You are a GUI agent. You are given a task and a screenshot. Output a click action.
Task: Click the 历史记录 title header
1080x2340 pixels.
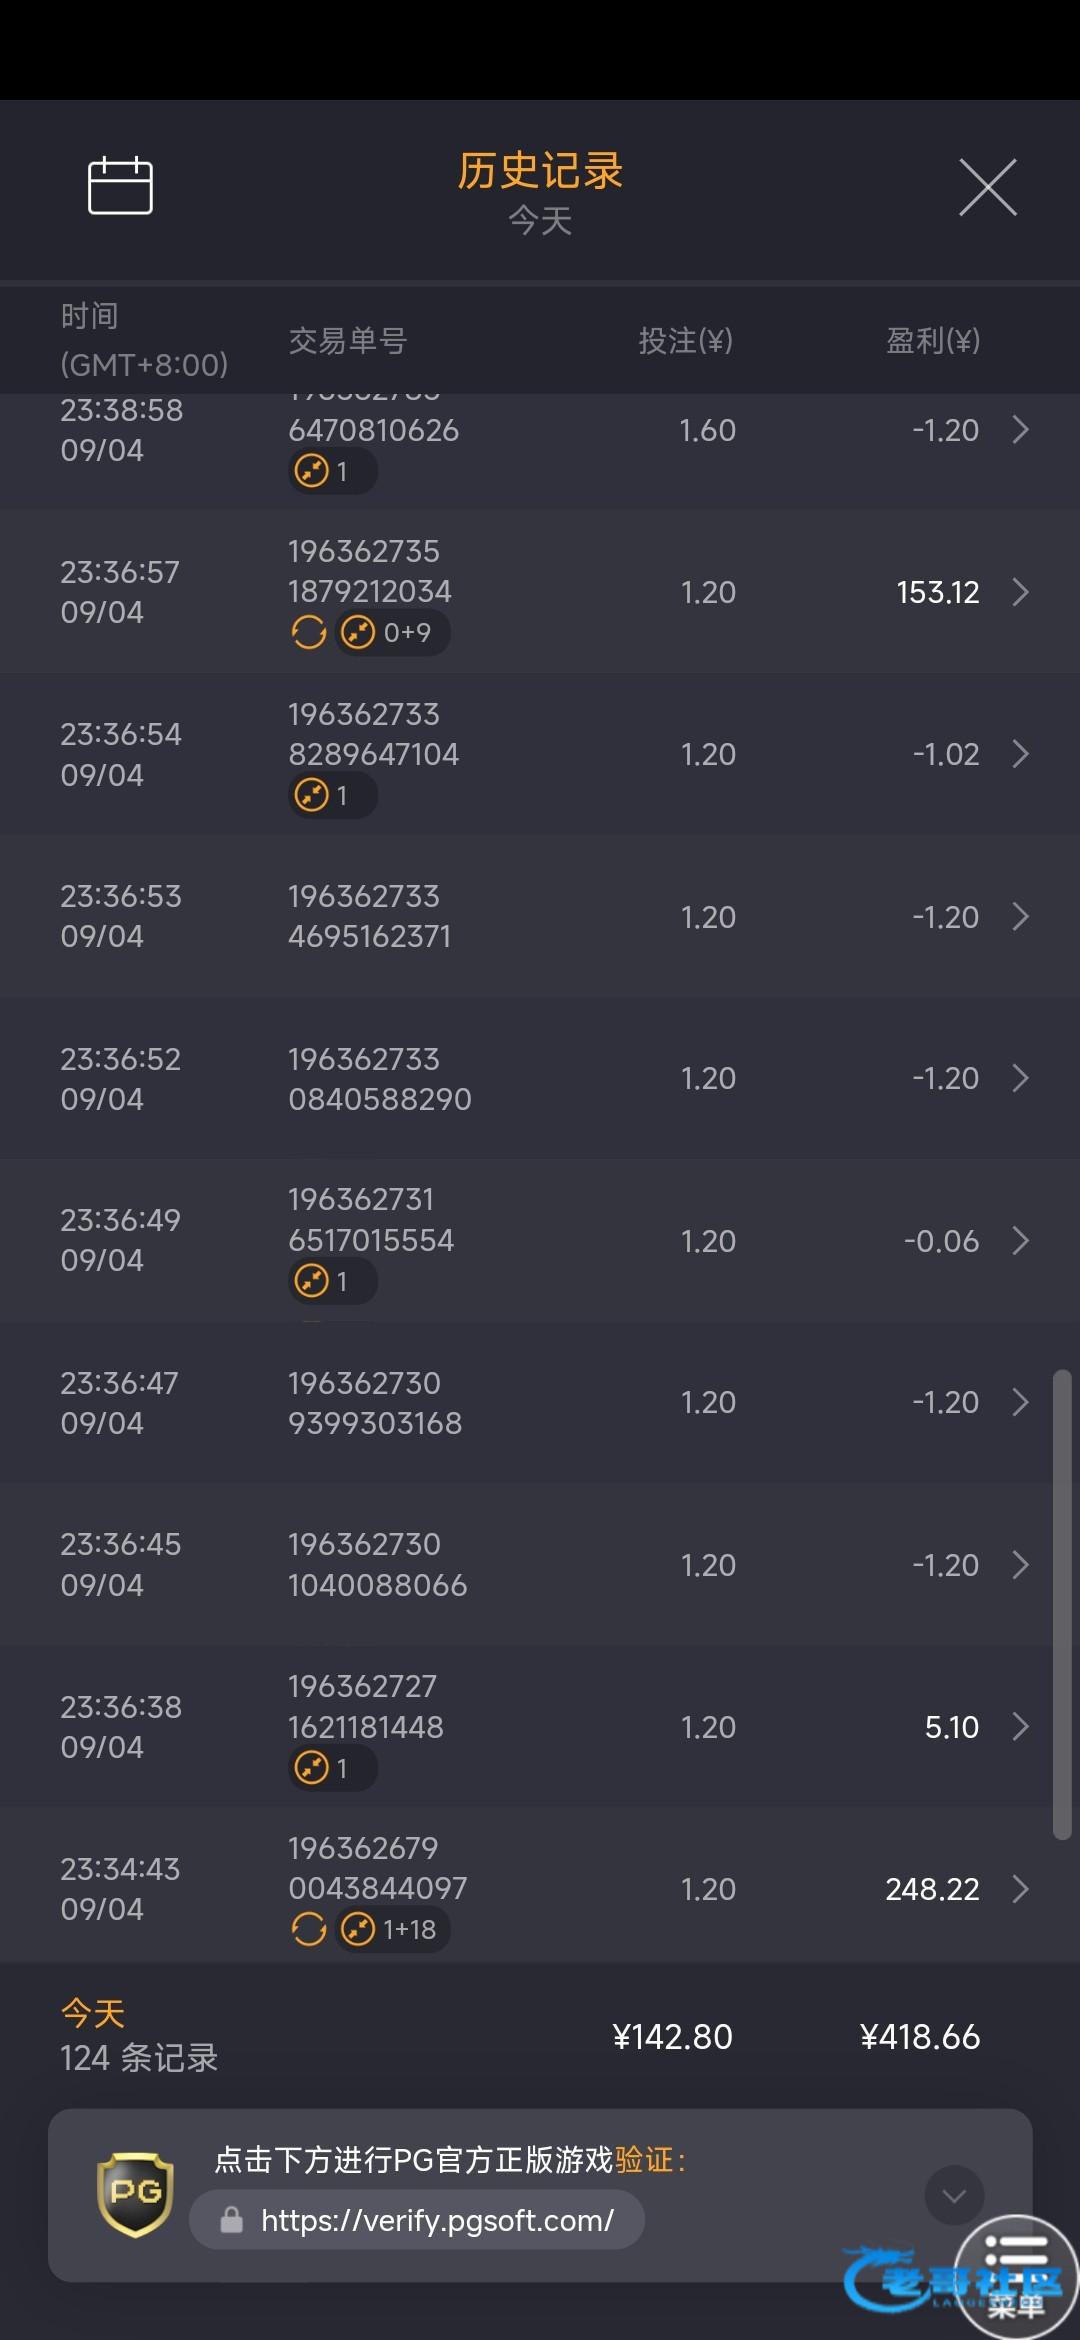[540, 171]
